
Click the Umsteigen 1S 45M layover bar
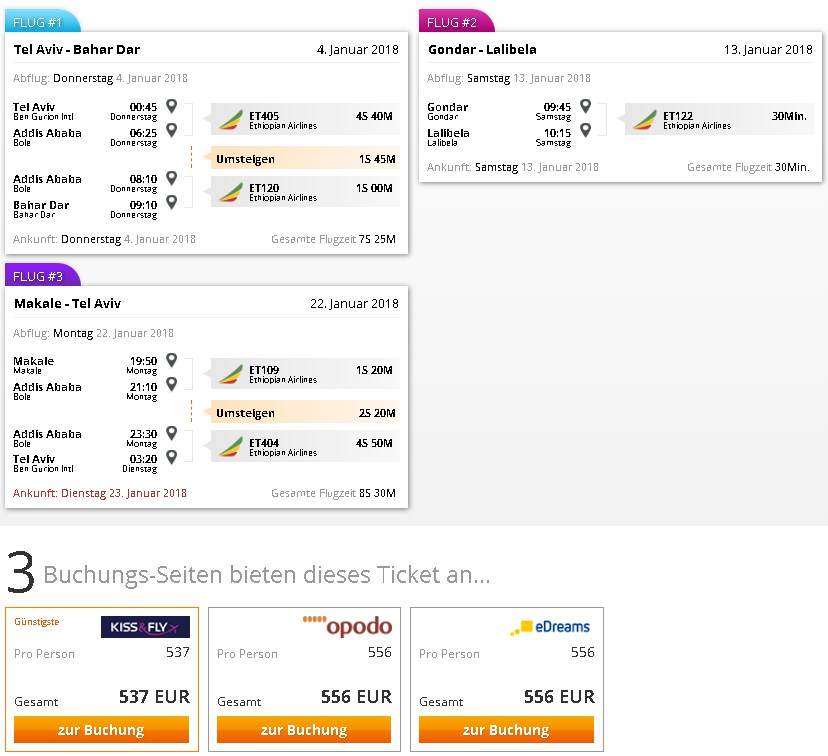[305, 158]
